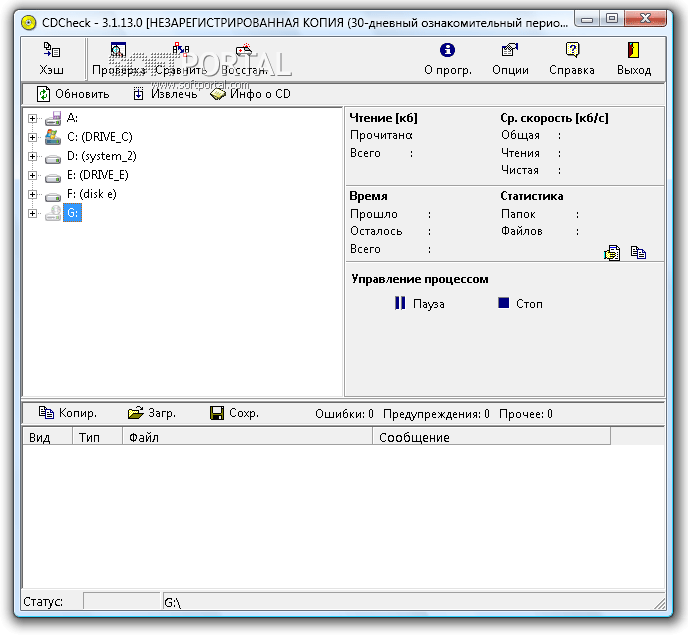Click Извлечь eject button
Screen dimensions: 688x635
164,94
